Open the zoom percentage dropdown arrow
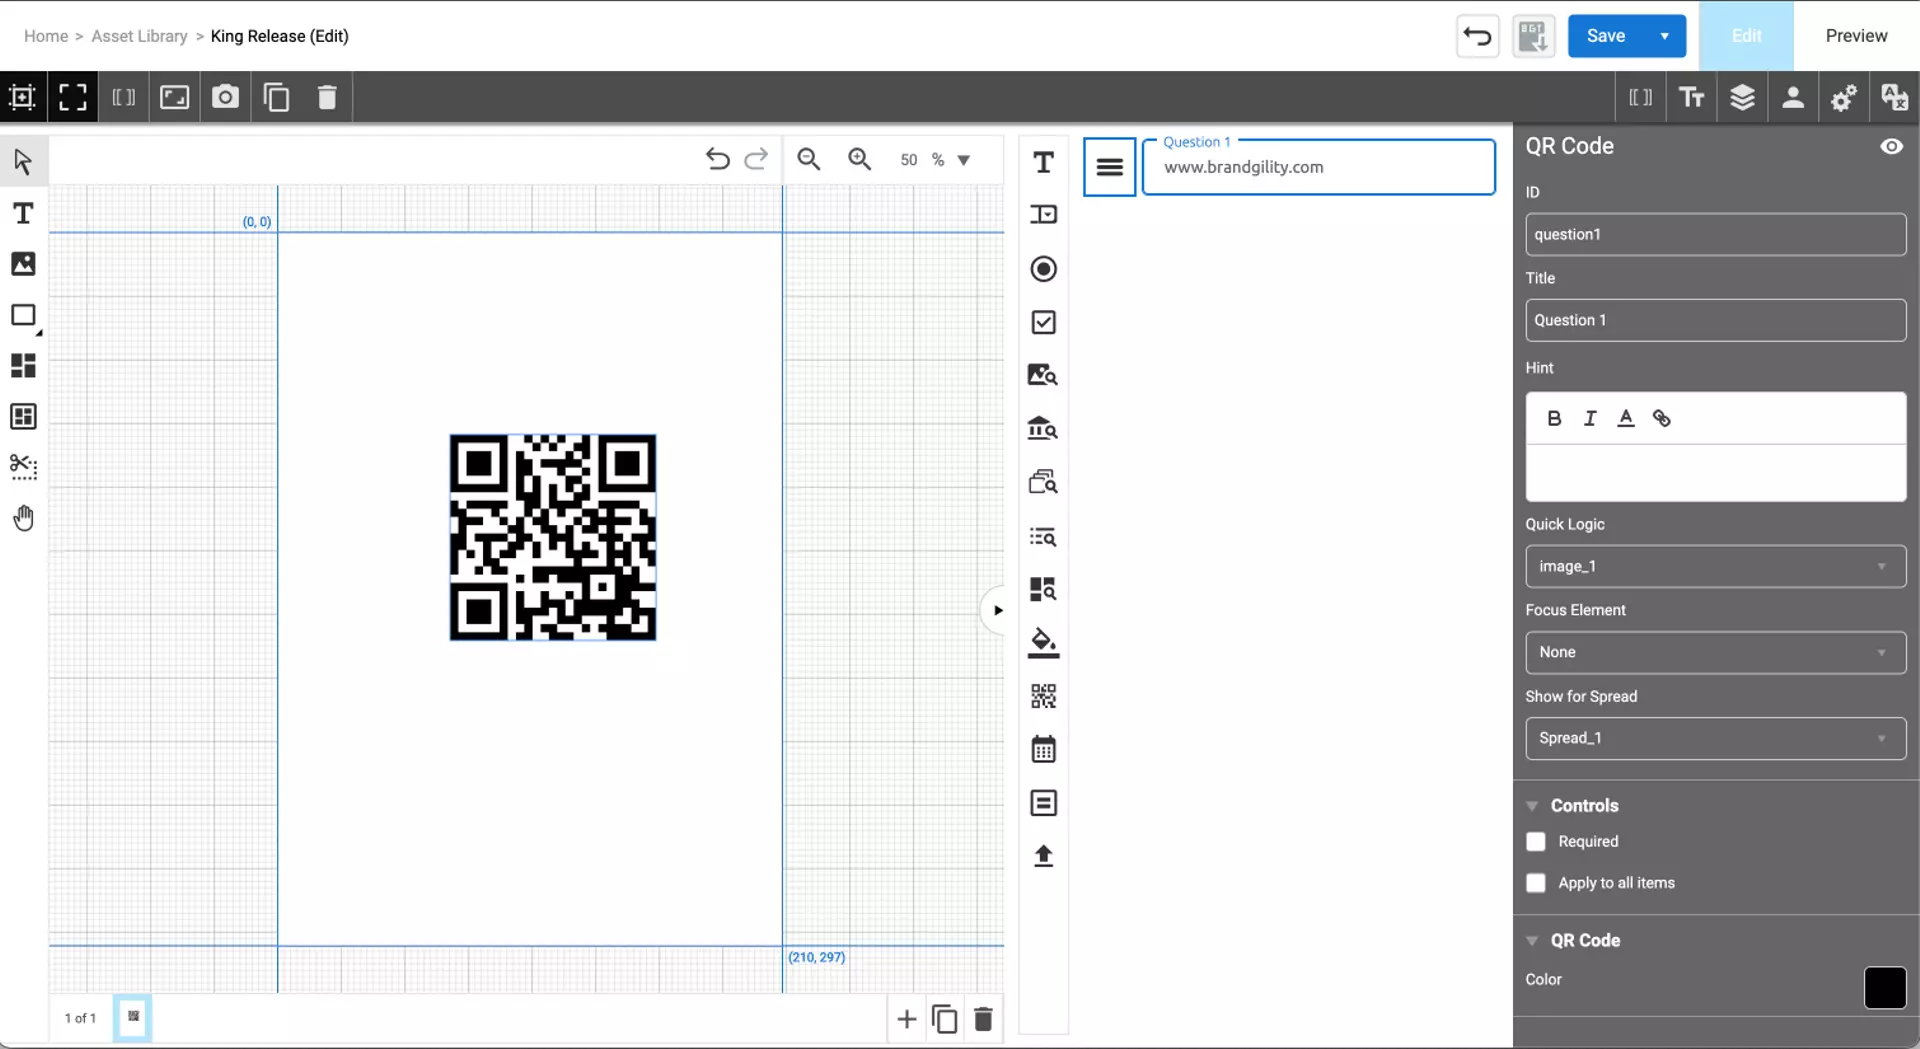Image resolution: width=1920 pixels, height=1049 pixels. [x=964, y=160]
